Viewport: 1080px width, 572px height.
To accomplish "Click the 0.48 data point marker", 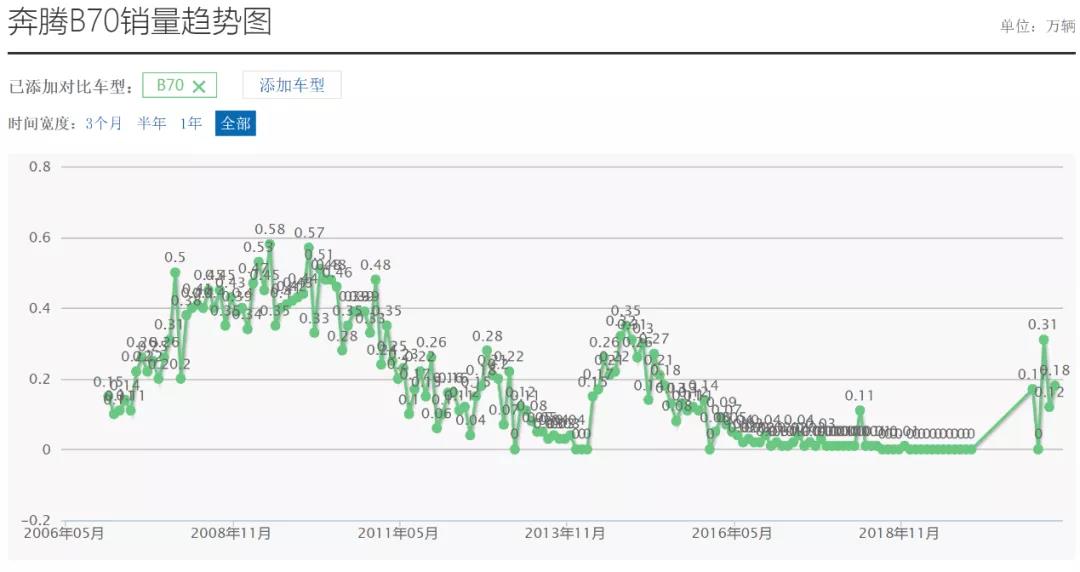I will click(x=375, y=280).
